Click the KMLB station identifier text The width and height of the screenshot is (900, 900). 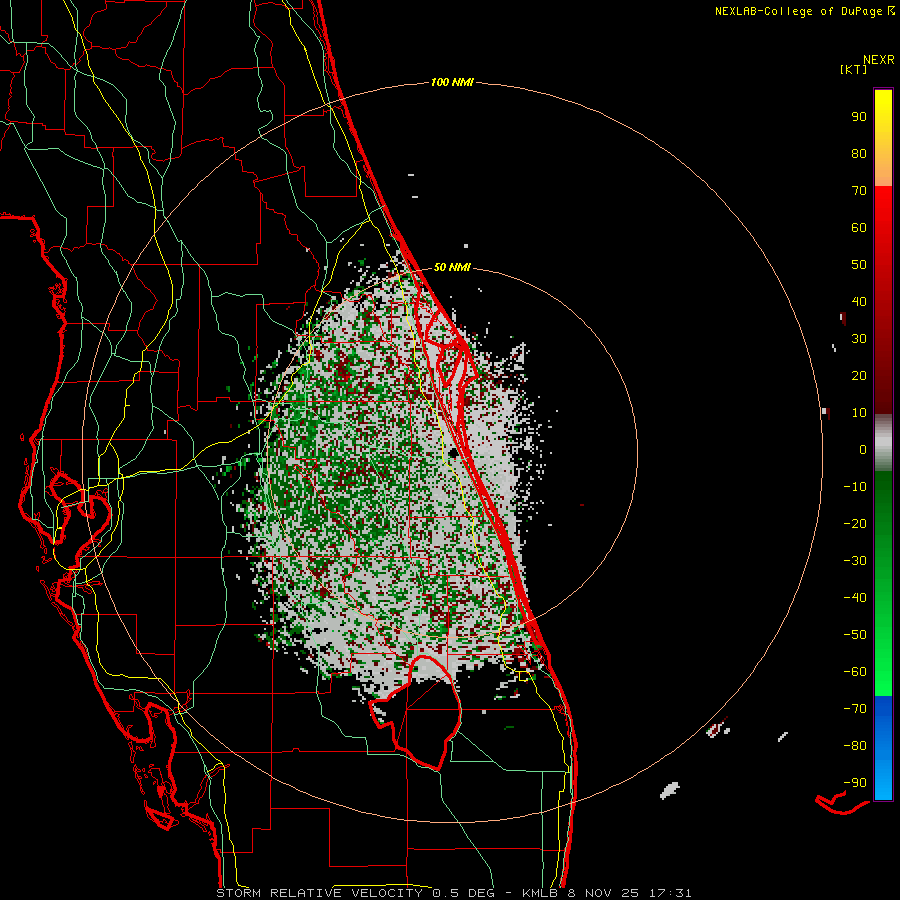pyautogui.click(x=540, y=893)
